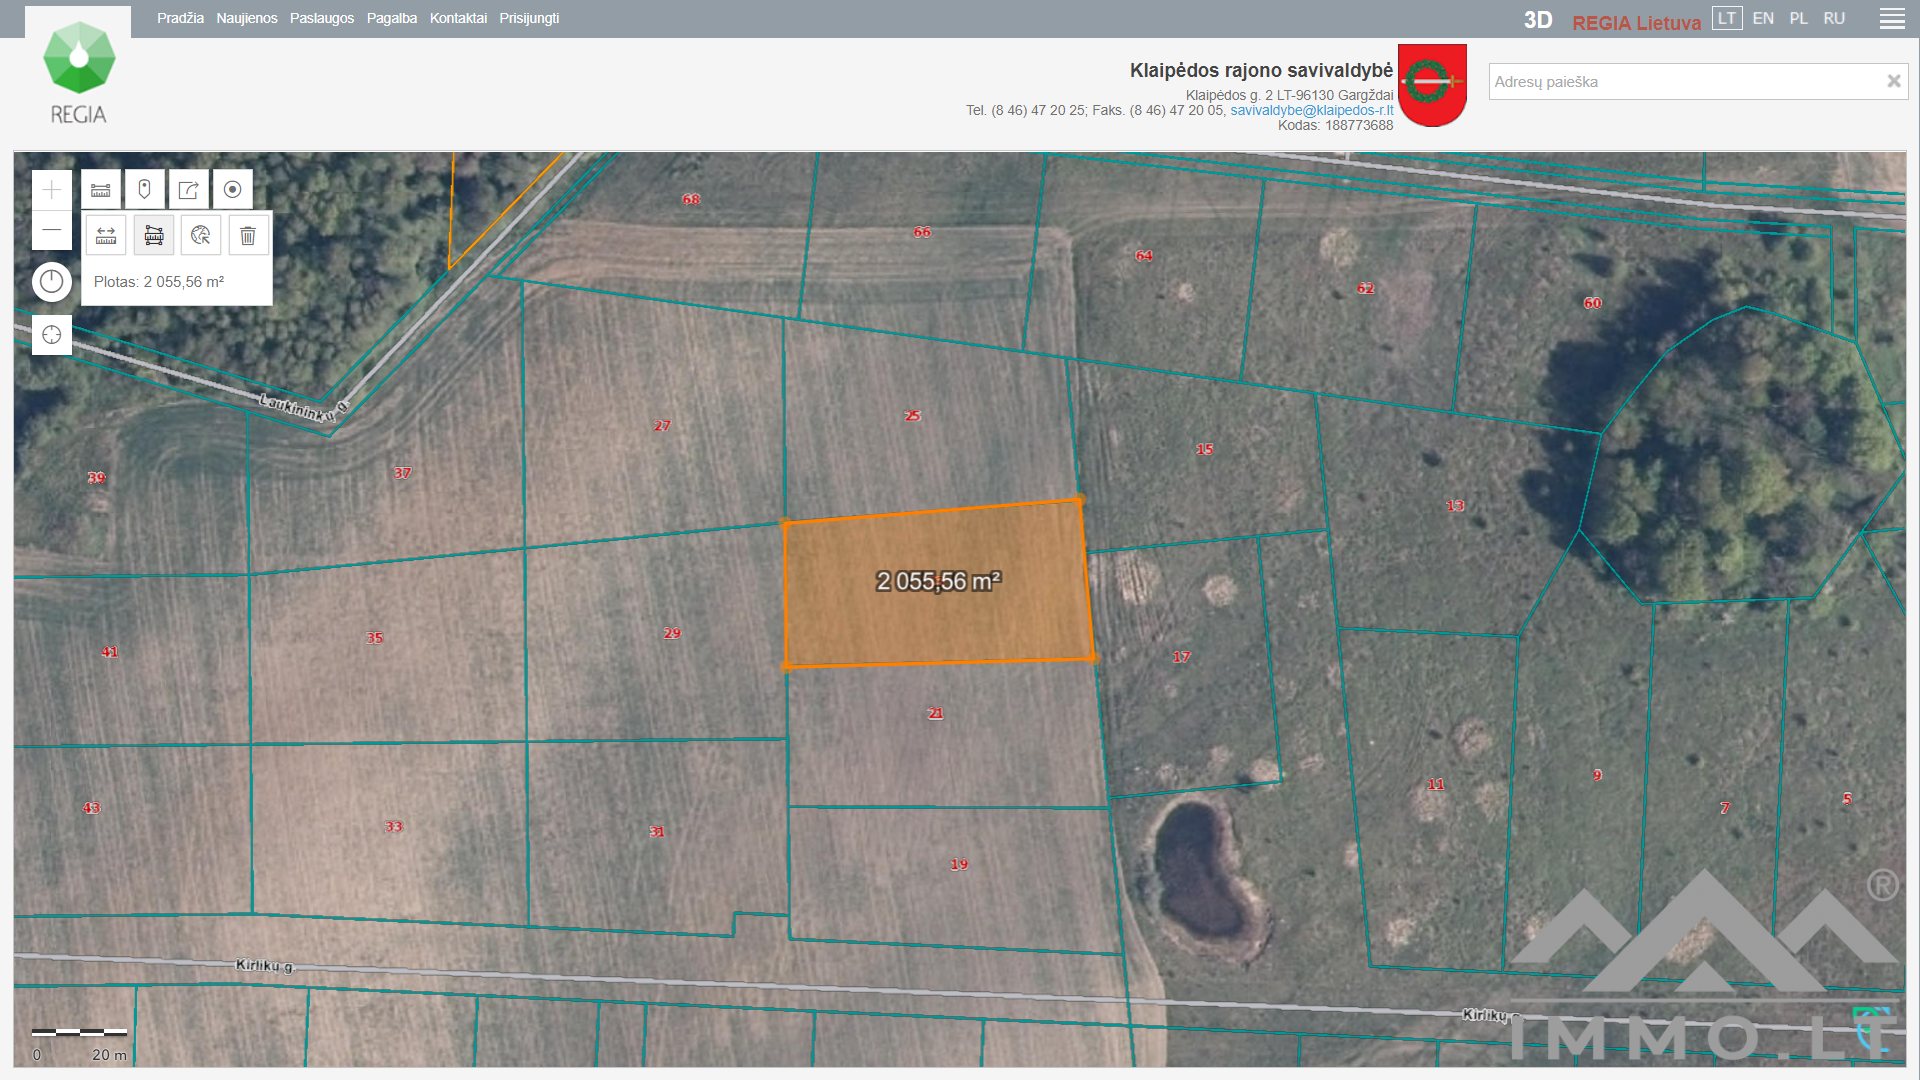This screenshot has height=1080, width=1920.
Task: Click the savivaldybe@klaipedos-r.lt email link
Action: coord(1311,110)
